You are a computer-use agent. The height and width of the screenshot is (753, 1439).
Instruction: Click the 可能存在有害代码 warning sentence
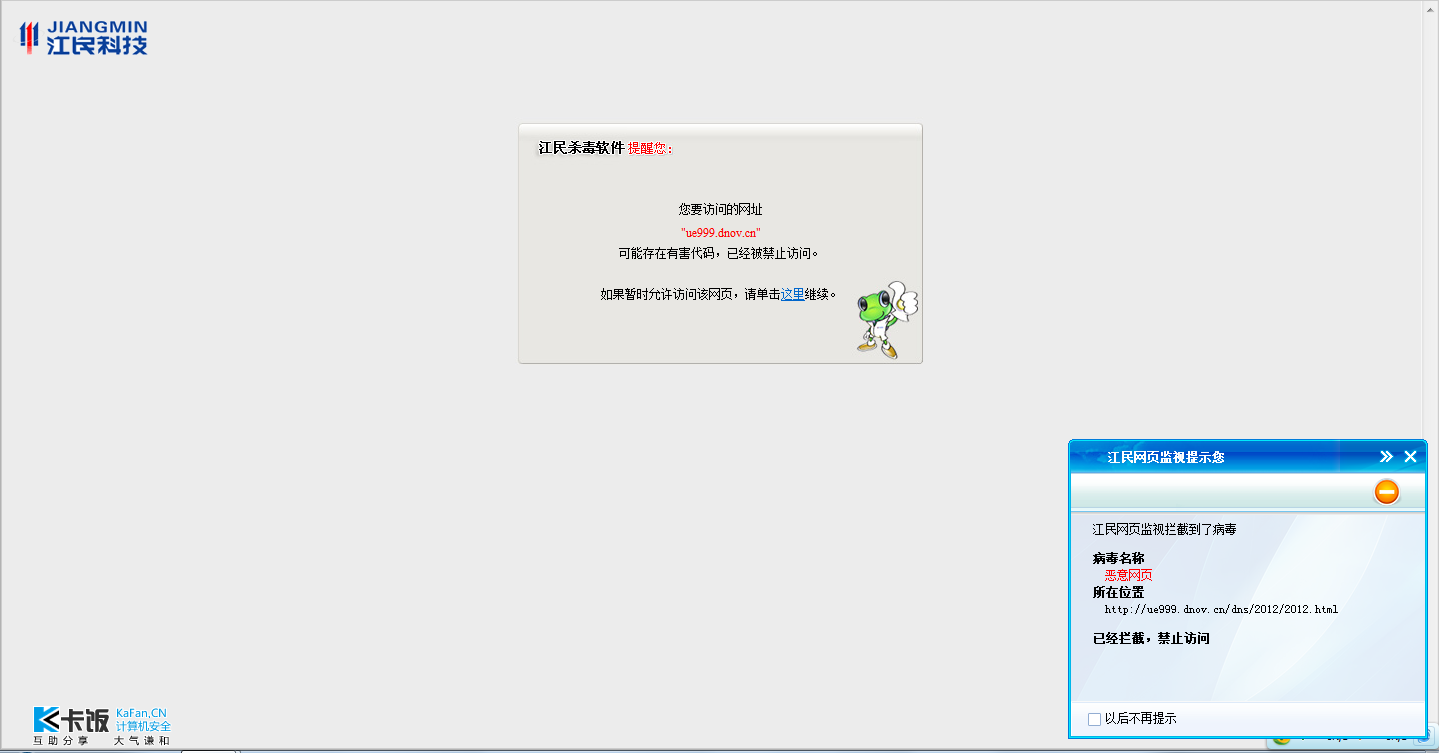pos(719,253)
